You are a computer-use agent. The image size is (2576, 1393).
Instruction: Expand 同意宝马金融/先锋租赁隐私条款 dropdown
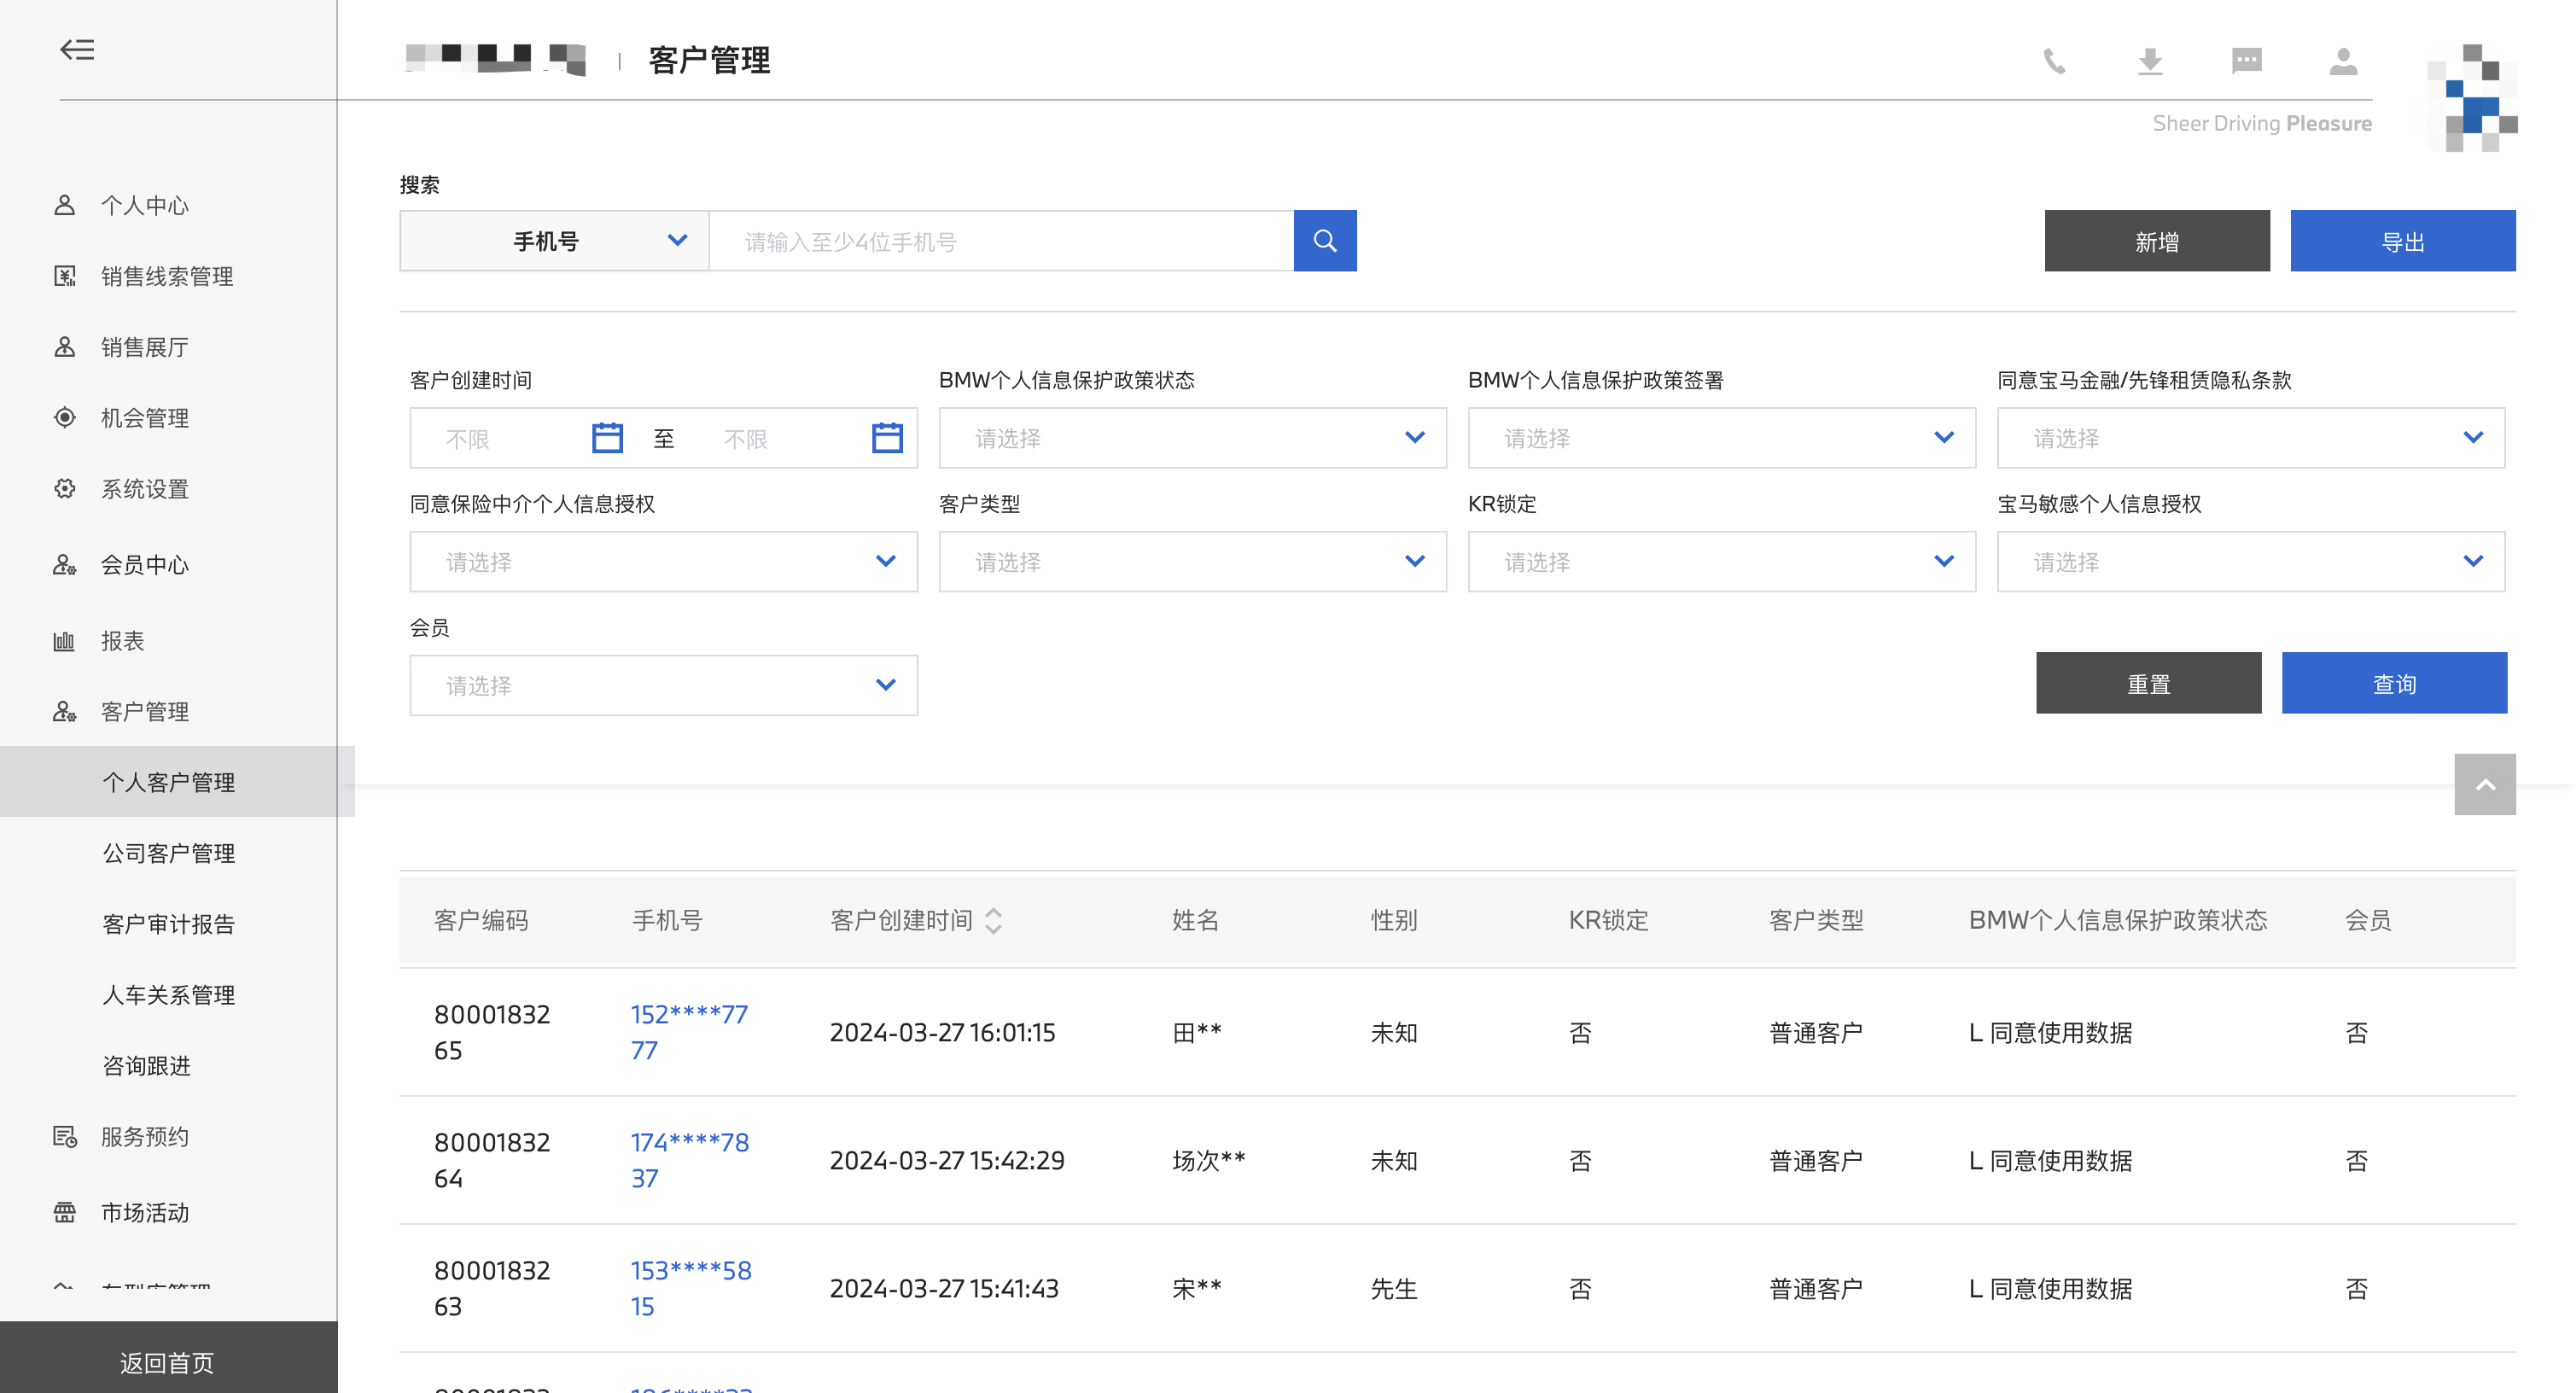tap(2250, 438)
